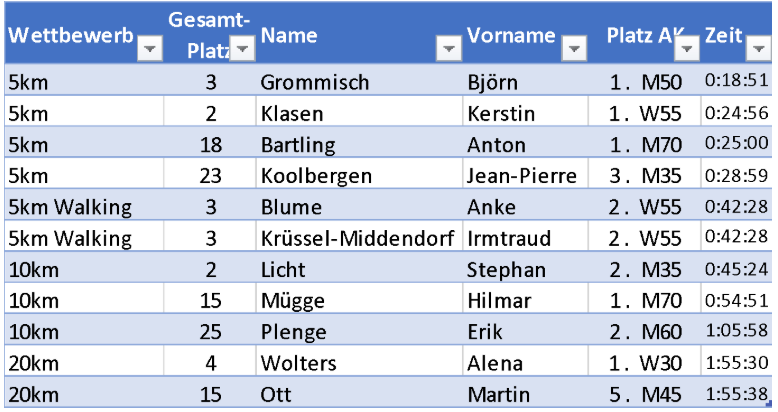Open the Gesamt-Platz filter dropdown arrow
778x412 pixels.
[x=243, y=49]
